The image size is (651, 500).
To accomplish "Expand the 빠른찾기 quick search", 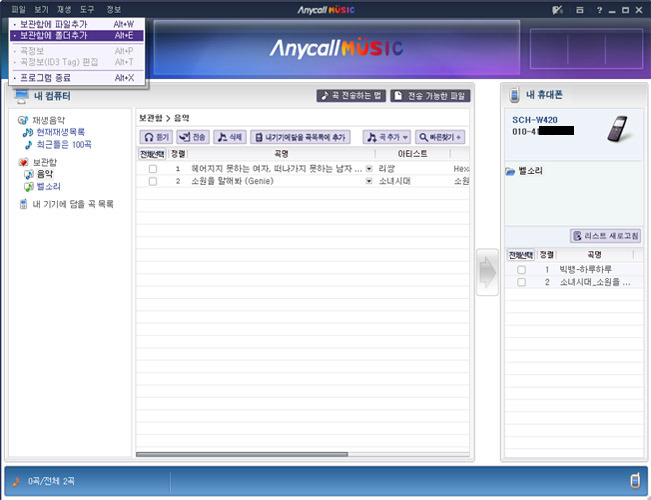I will click(x=440, y=137).
